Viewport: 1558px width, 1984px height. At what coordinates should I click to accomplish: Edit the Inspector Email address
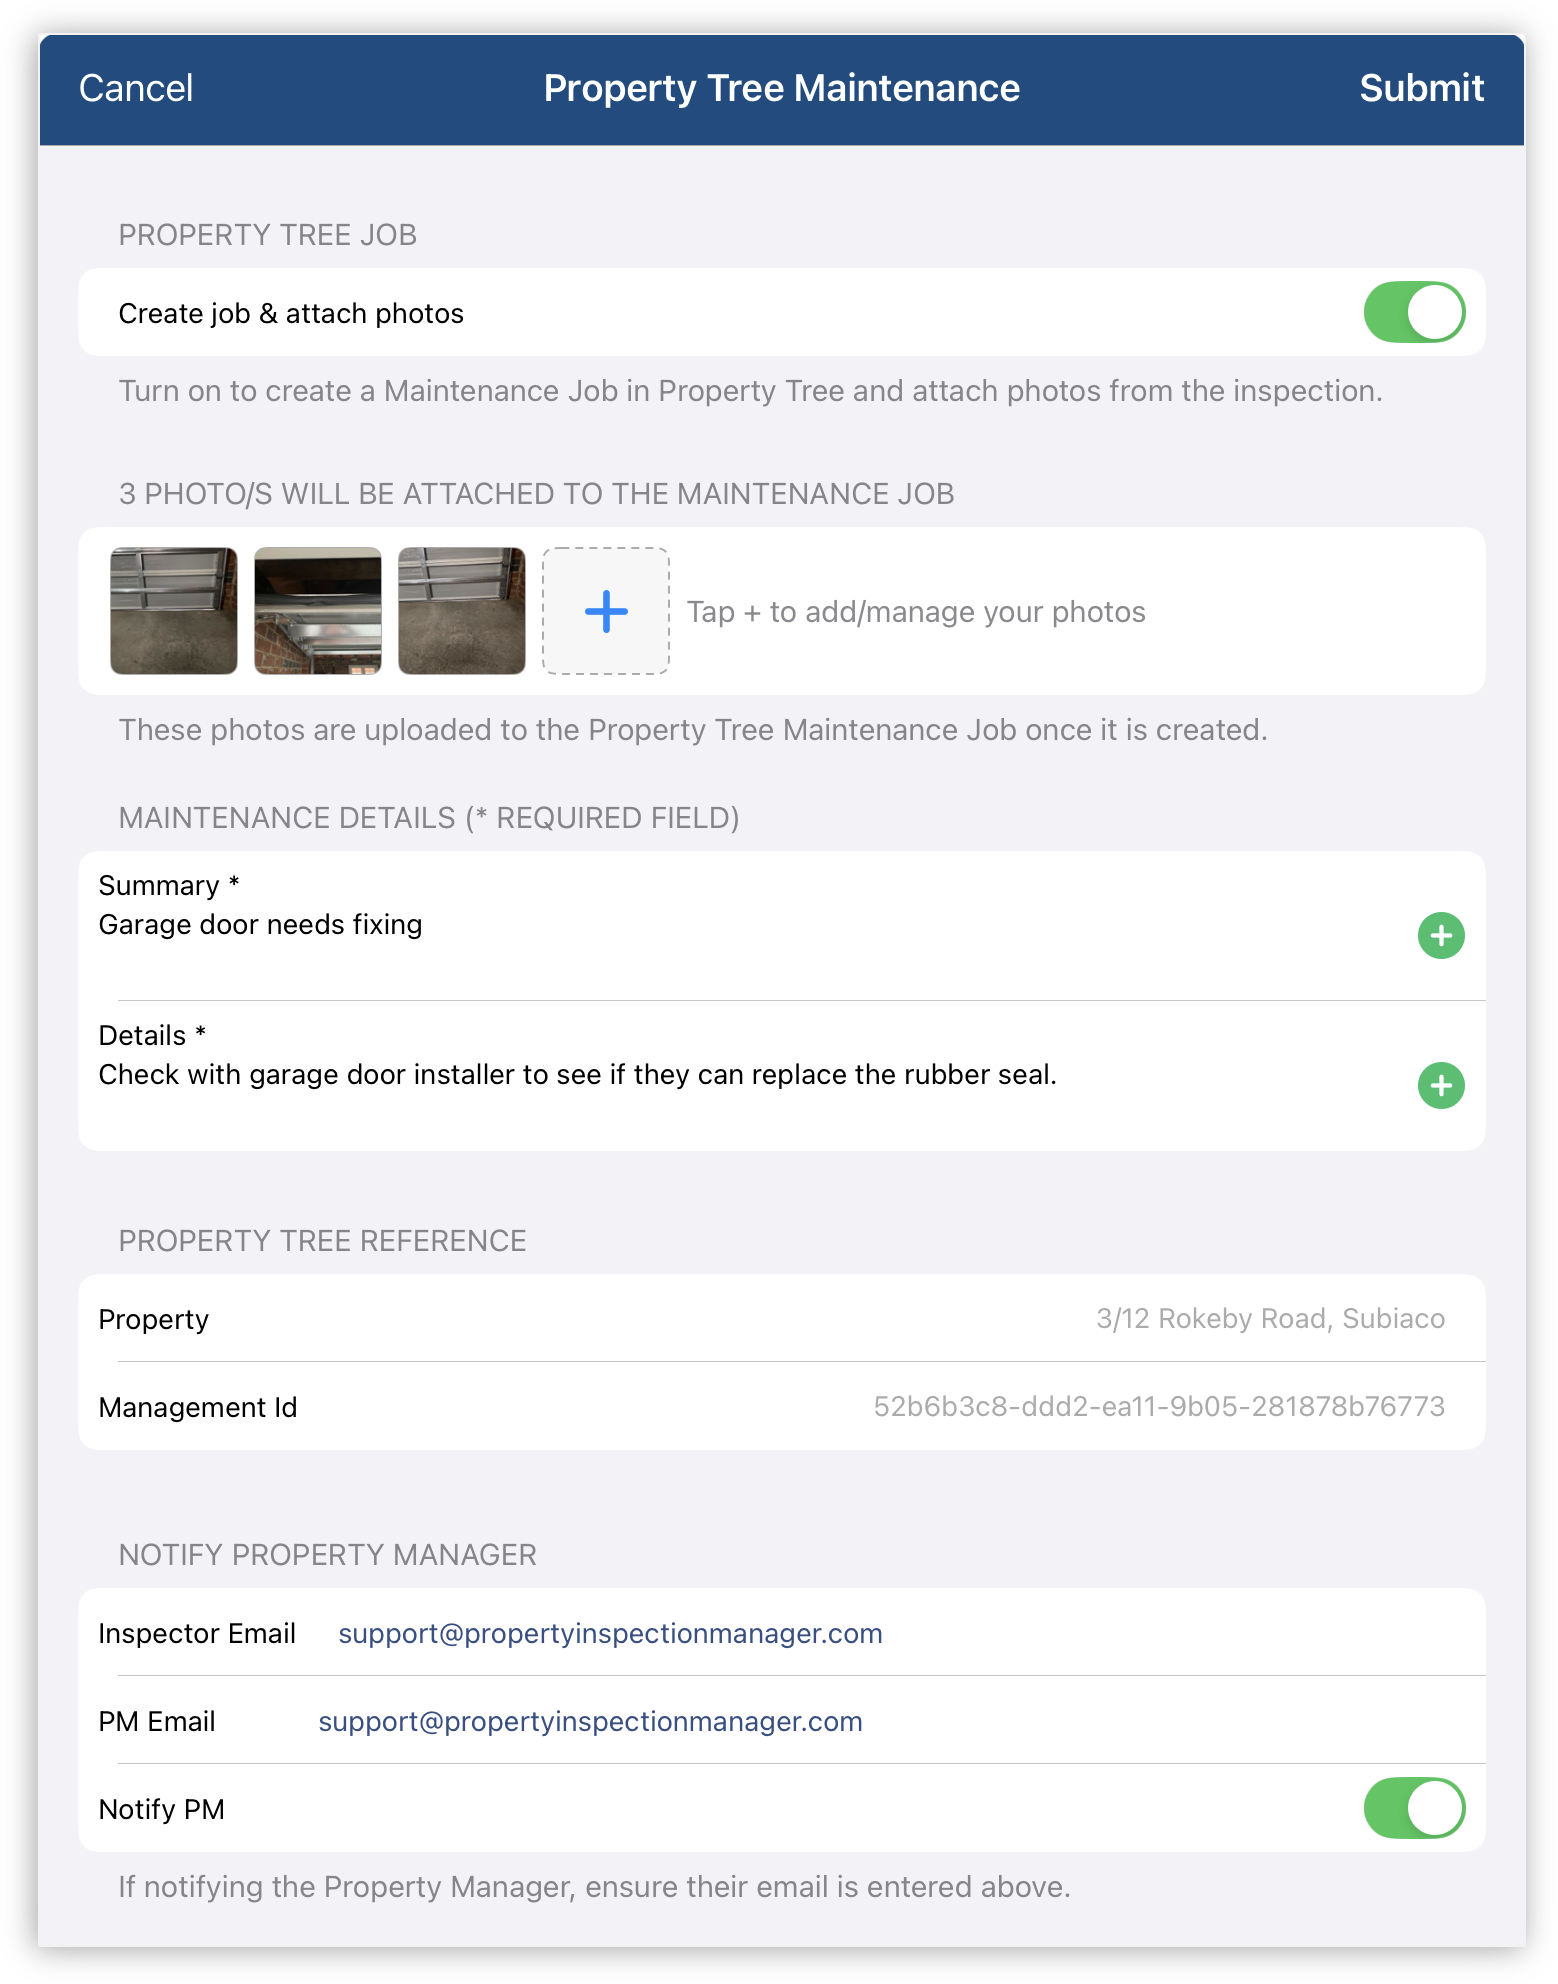pos(610,1634)
